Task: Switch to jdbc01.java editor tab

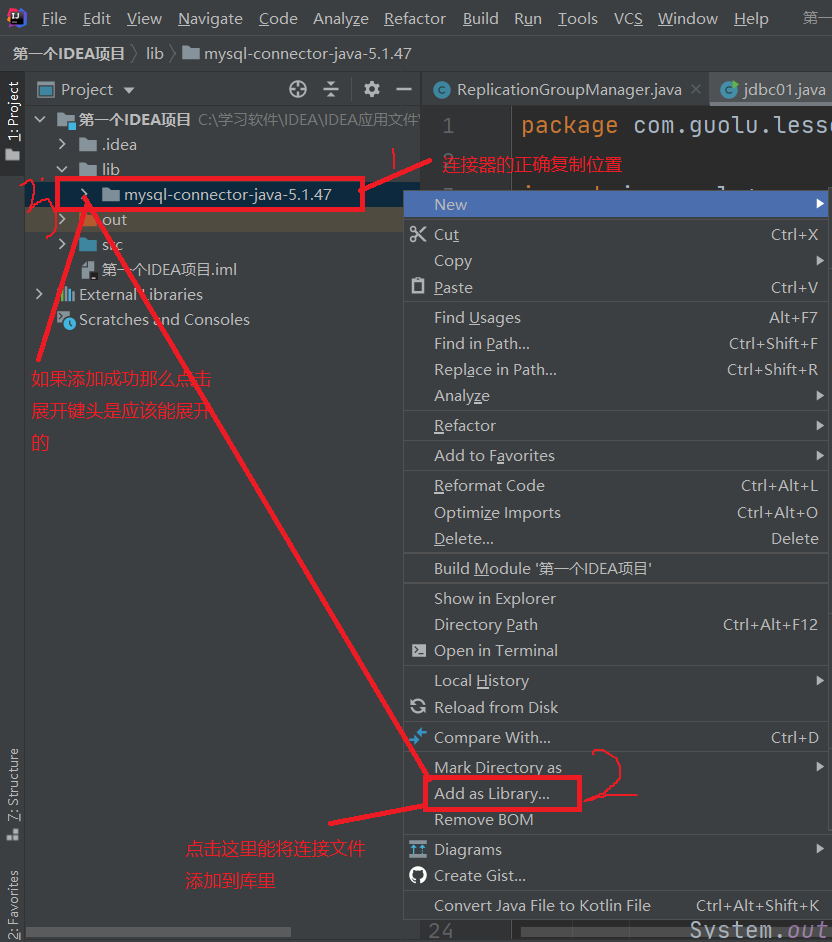Action: coord(772,90)
